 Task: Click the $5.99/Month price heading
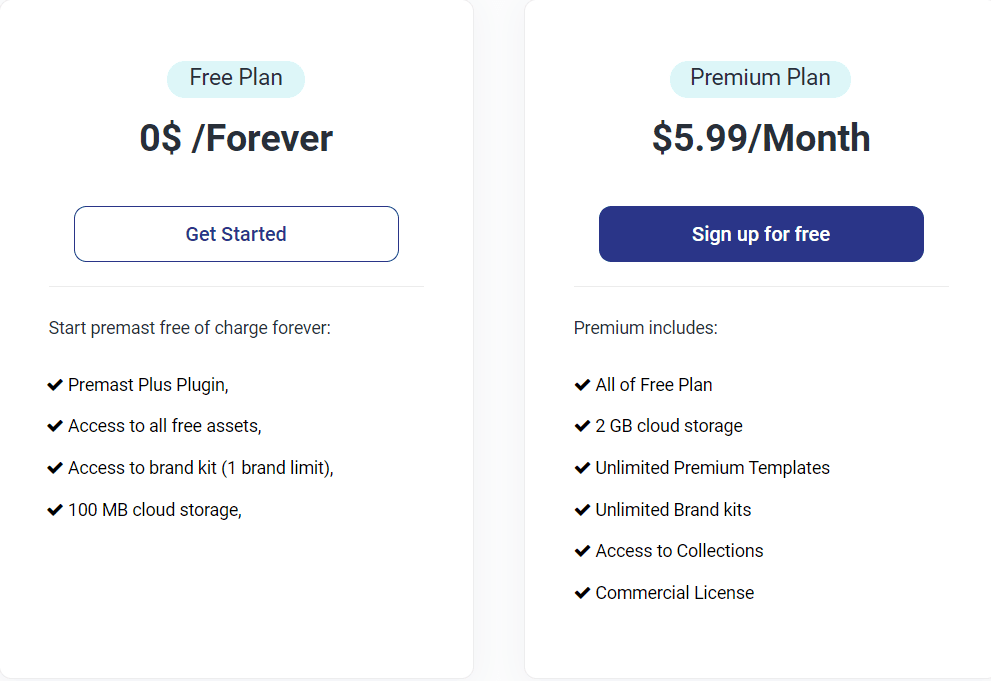[760, 138]
